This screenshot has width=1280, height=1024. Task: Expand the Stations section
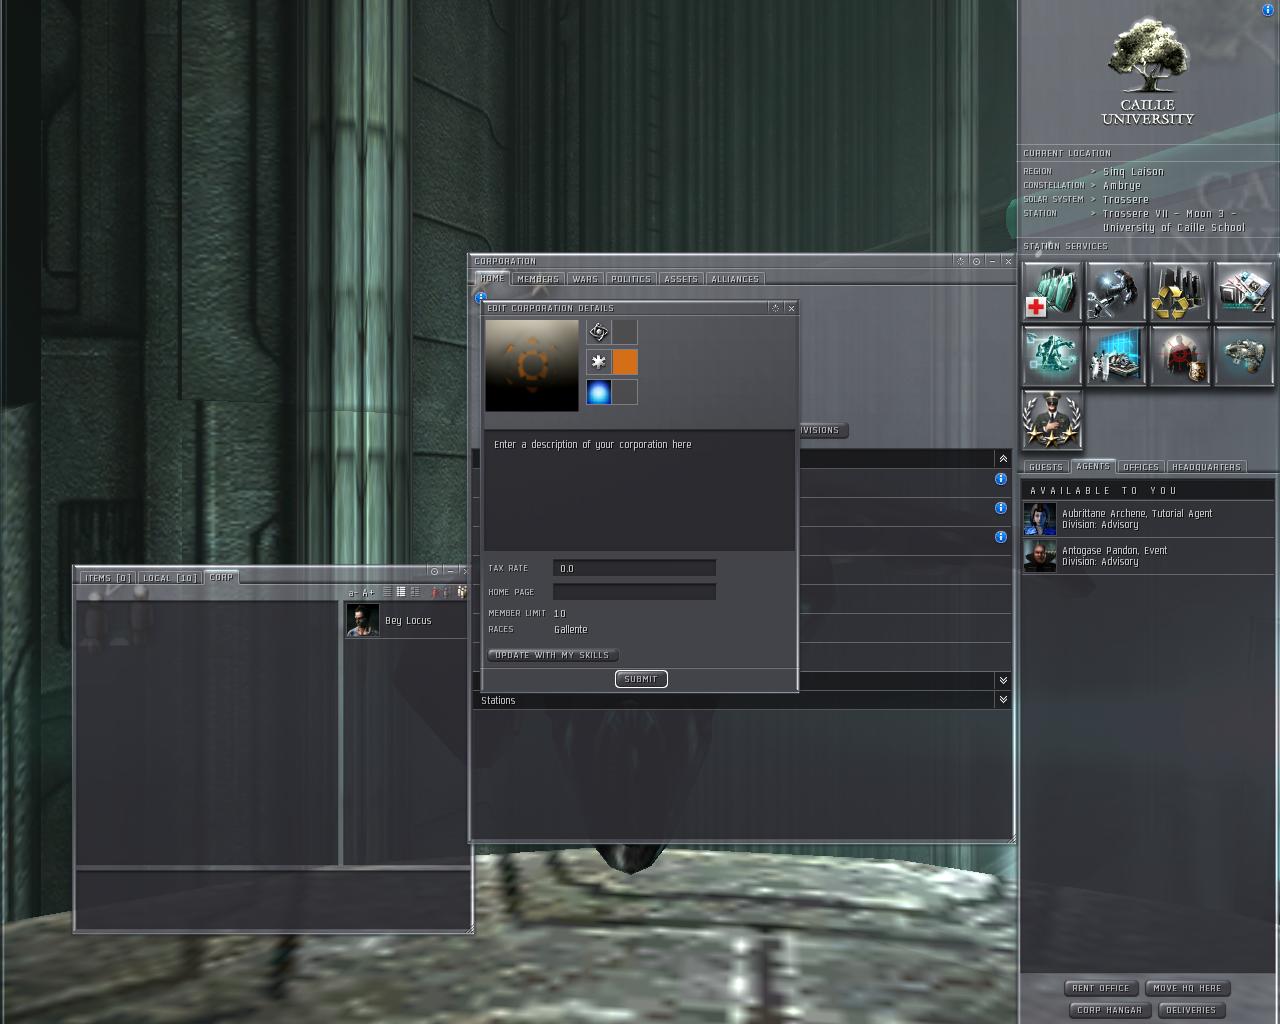point(1003,700)
